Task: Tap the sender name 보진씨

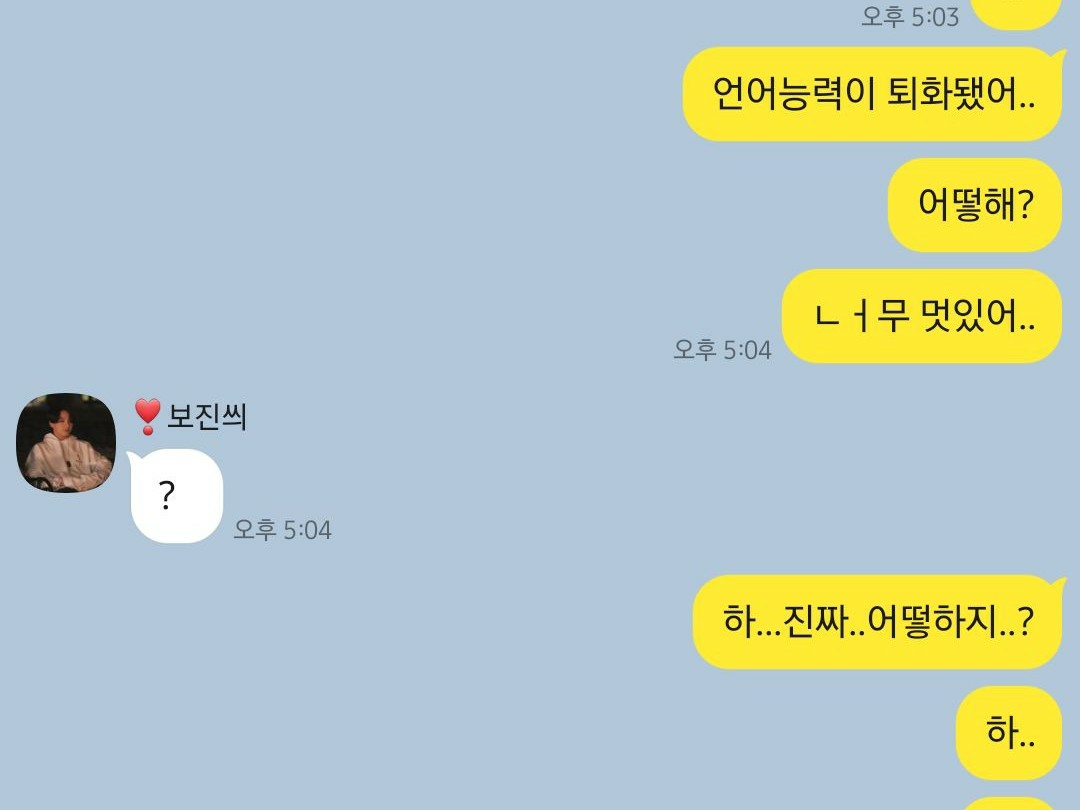Action: click(x=207, y=416)
